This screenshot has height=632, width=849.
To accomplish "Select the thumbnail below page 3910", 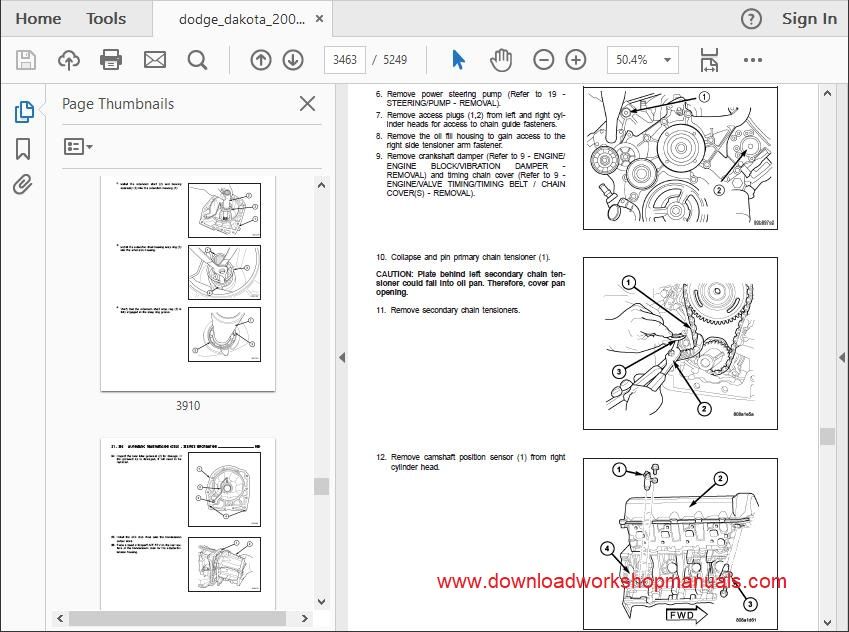I will pos(188,524).
